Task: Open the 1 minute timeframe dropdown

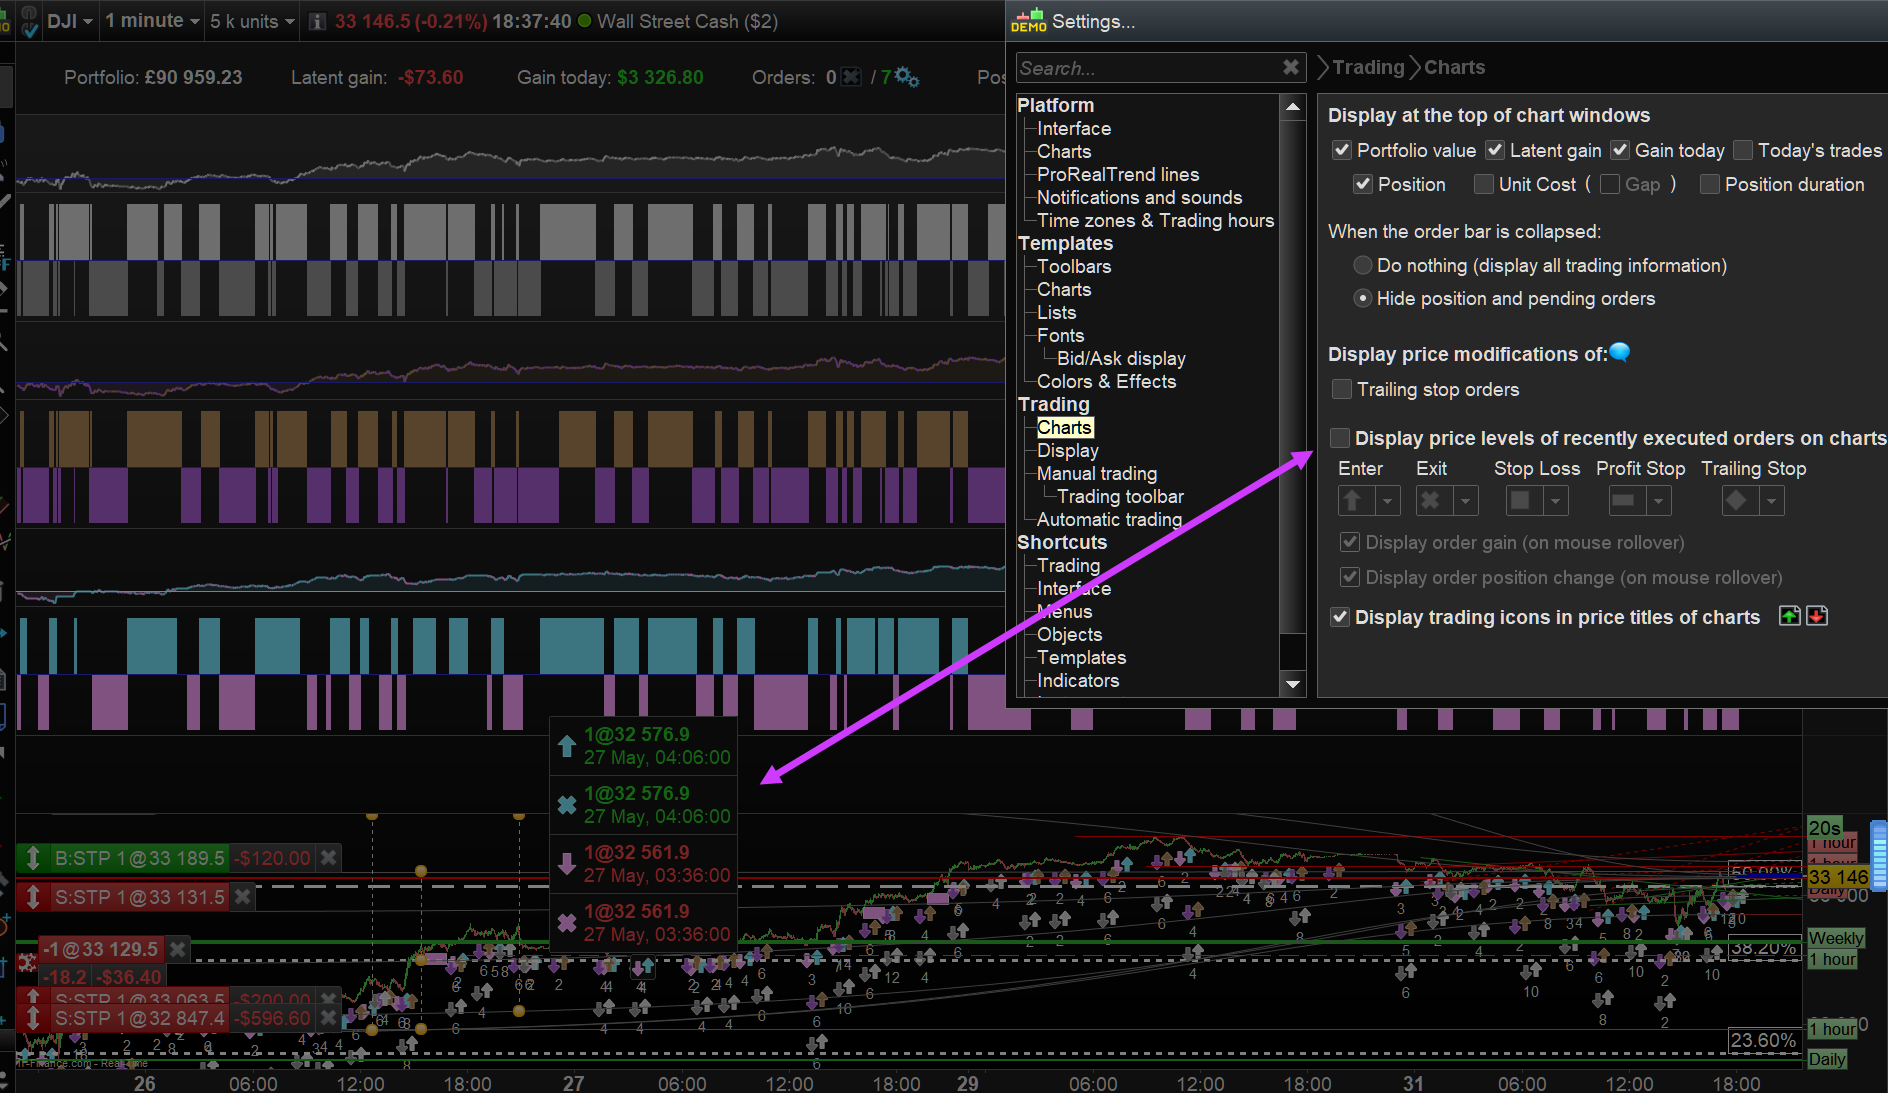Action: pyautogui.click(x=151, y=21)
